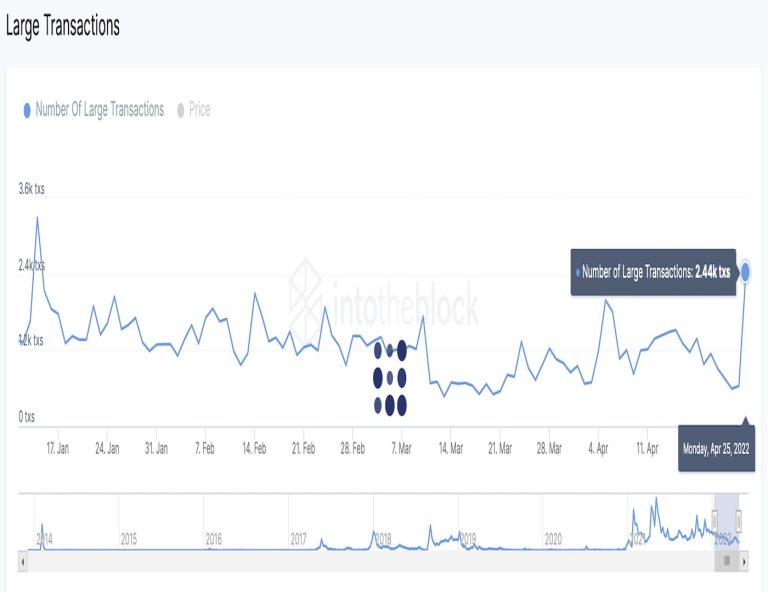Click the scrollbar's left arrow button

[x=24, y=562]
